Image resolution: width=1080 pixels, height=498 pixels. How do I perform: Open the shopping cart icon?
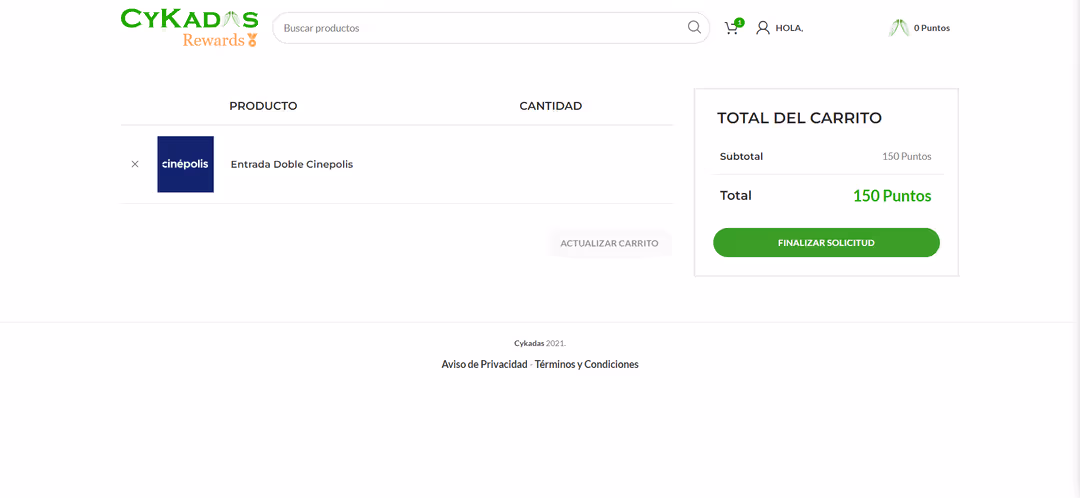[x=731, y=29]
